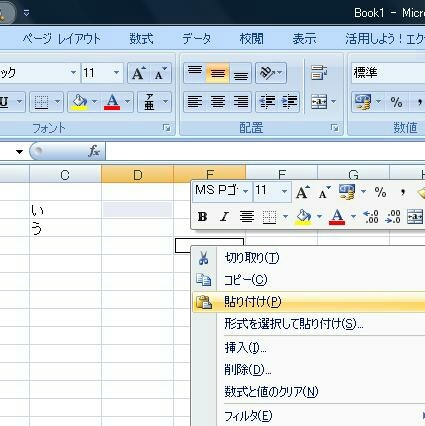Increase font size in mini toolbar

pyautogui.click(x=302, y=192)
